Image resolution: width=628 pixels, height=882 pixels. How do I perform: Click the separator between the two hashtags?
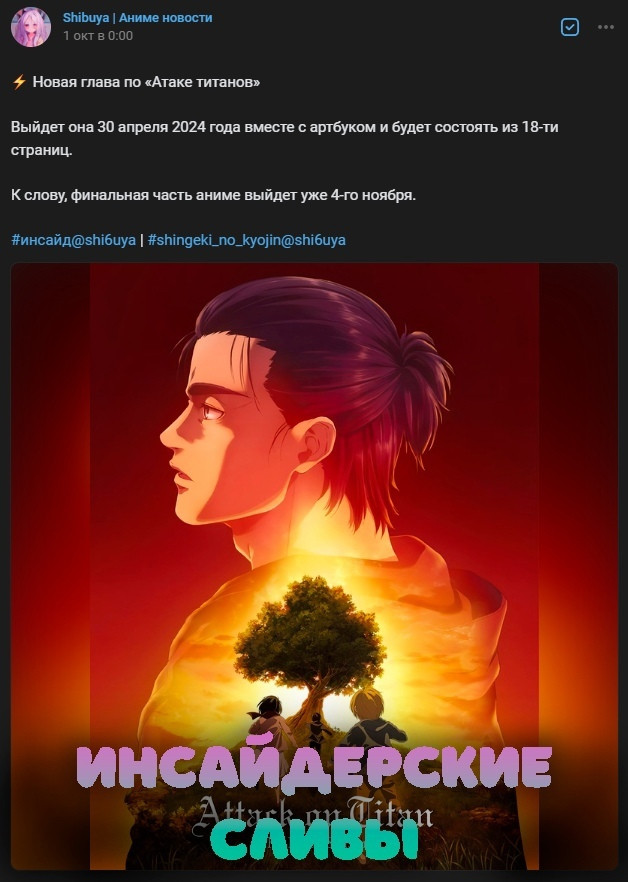(x=142, y=240)
